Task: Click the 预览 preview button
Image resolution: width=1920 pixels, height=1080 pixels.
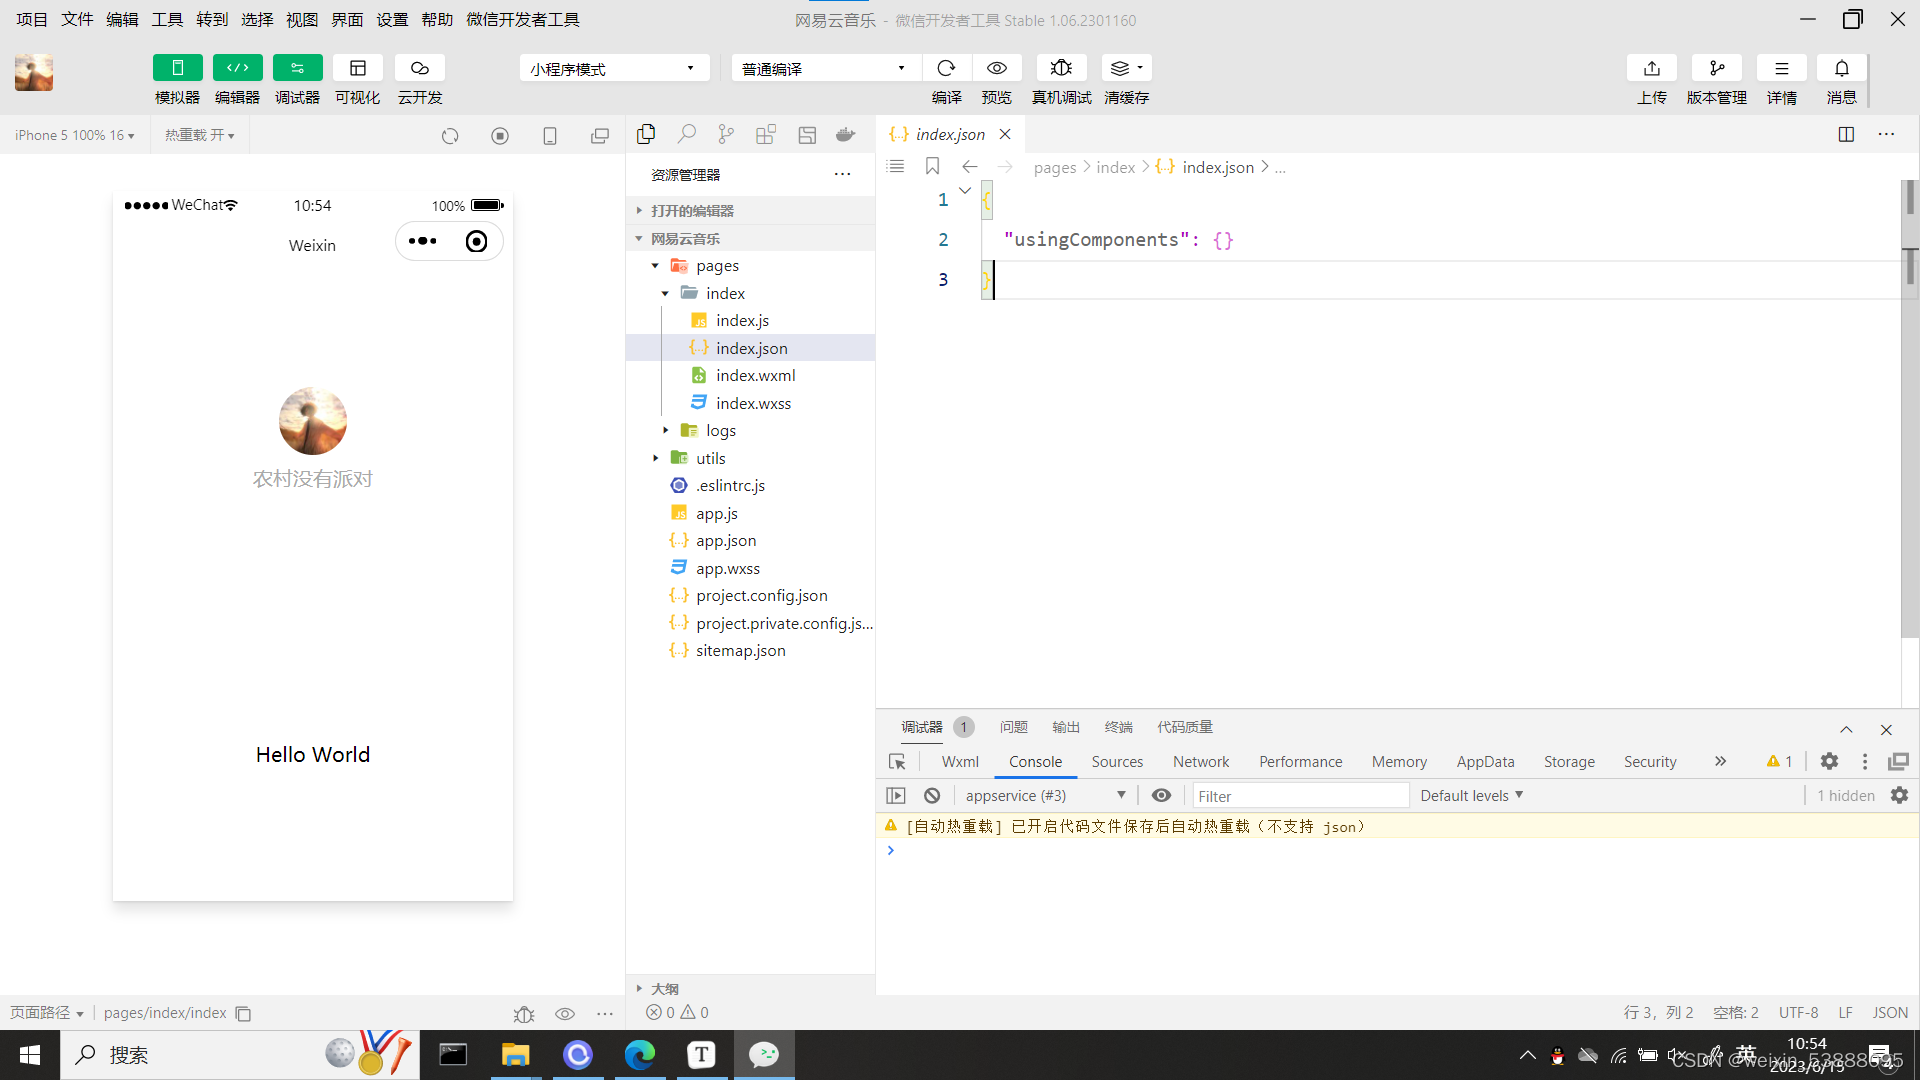Action: click(996, 68)
